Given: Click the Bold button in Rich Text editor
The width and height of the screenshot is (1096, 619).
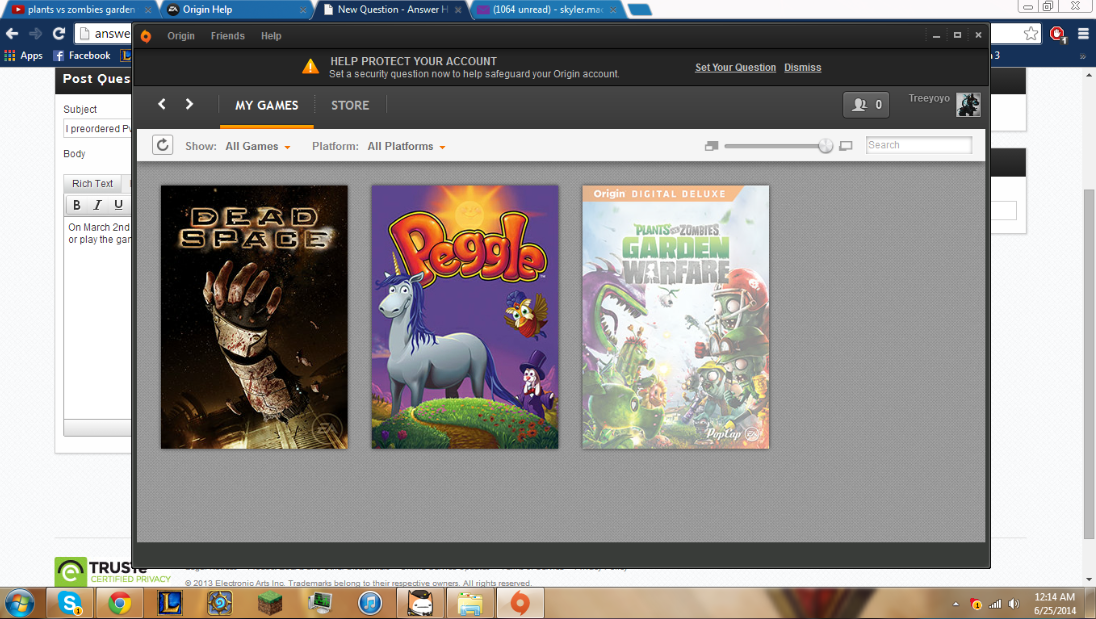Looking at the screenshot, I should pyautogui.click(x=77, y=205).
